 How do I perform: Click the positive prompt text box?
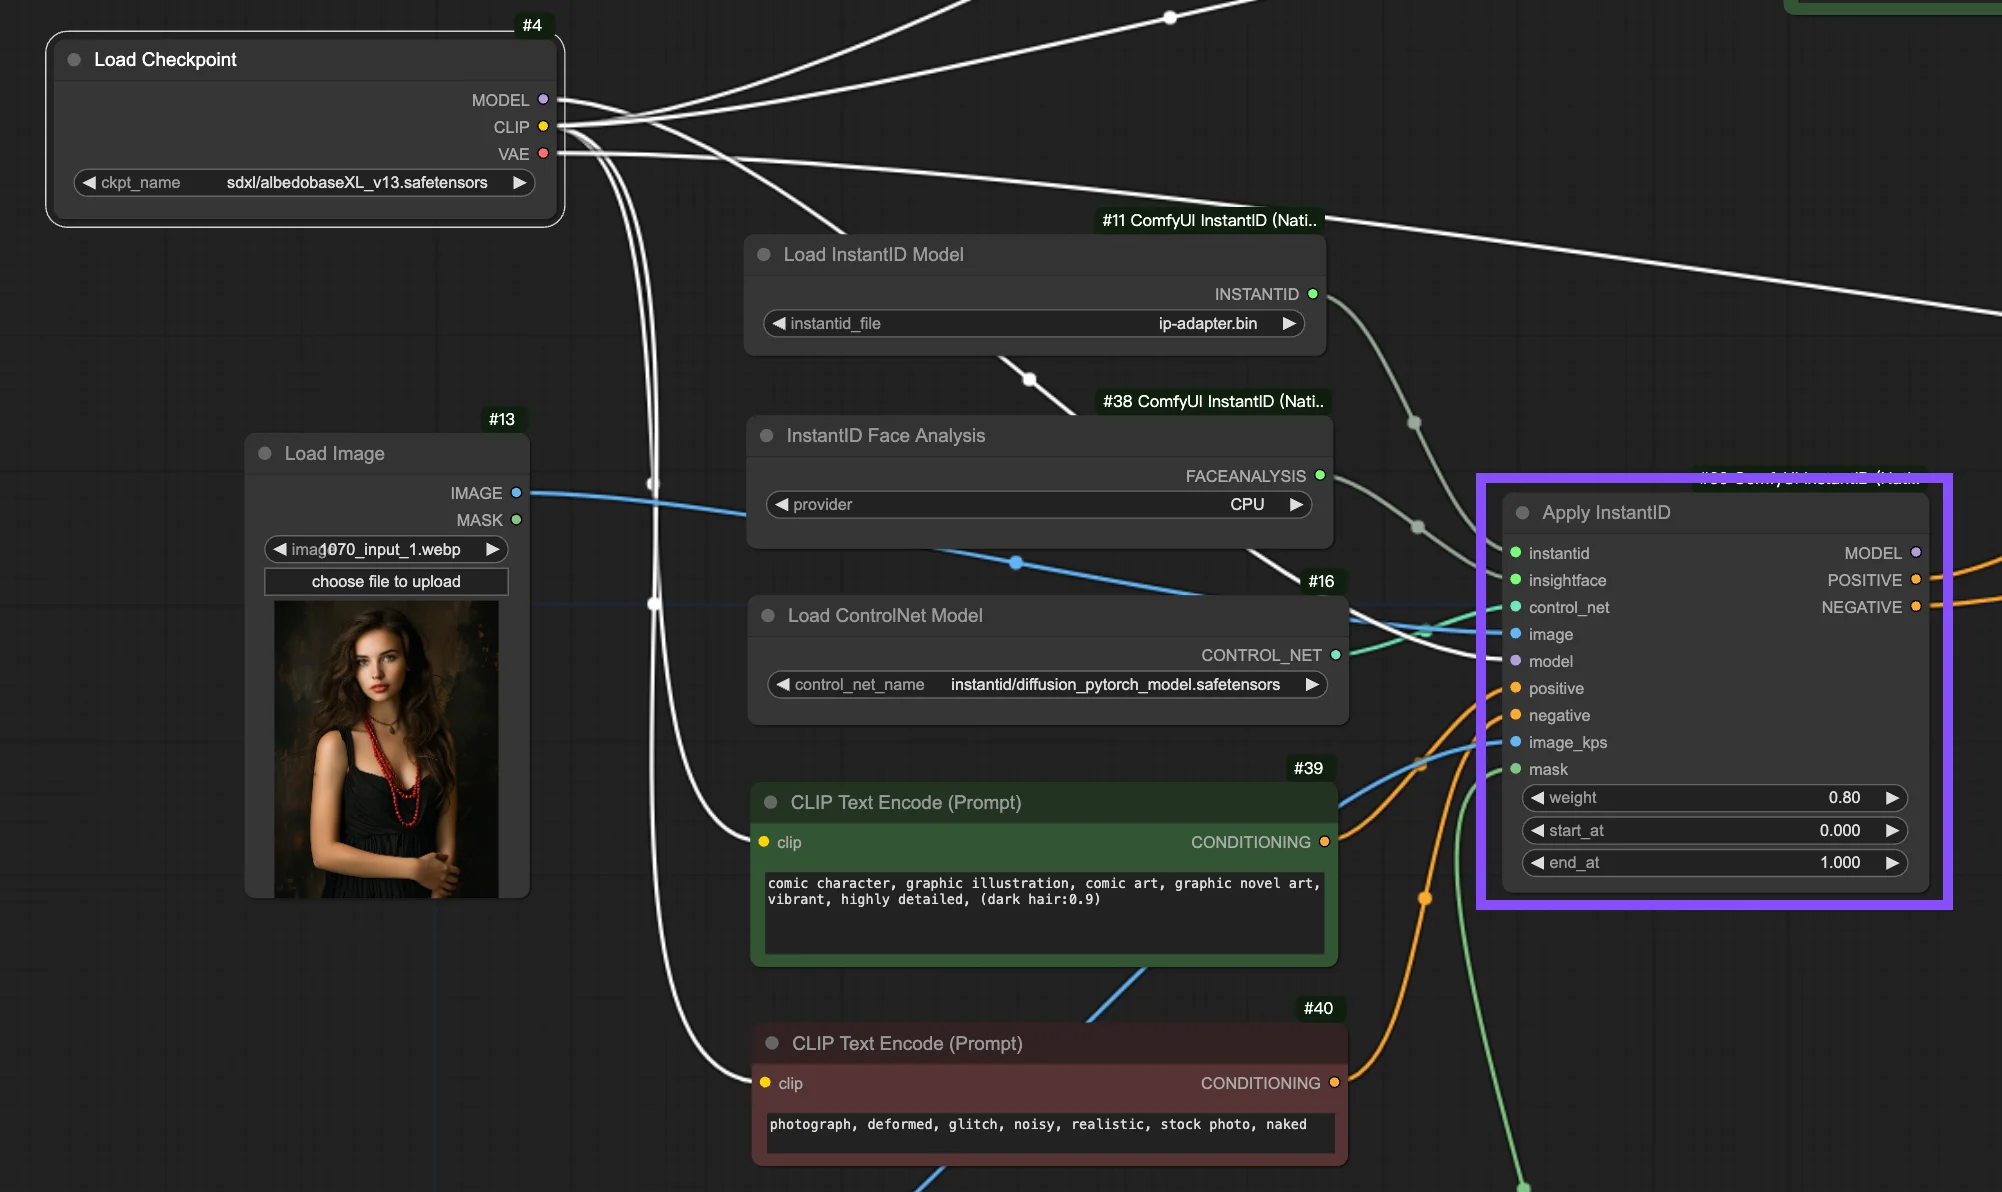(1045, 913)
